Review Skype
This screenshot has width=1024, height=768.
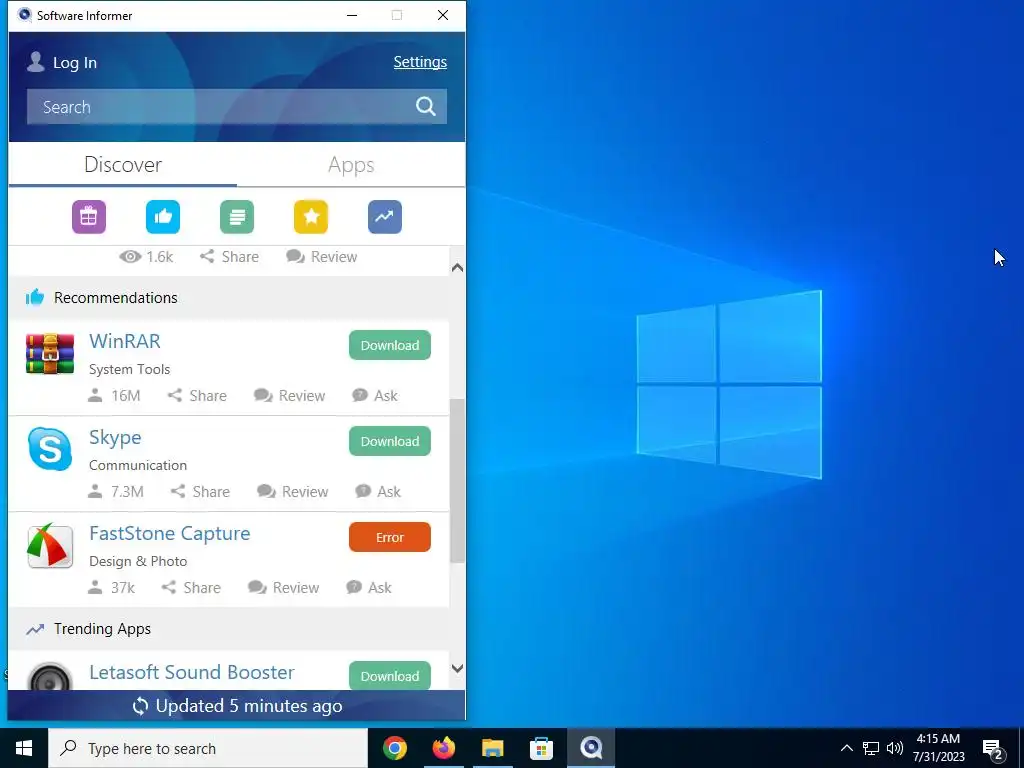pyautogui.click(x=293, y=492)
